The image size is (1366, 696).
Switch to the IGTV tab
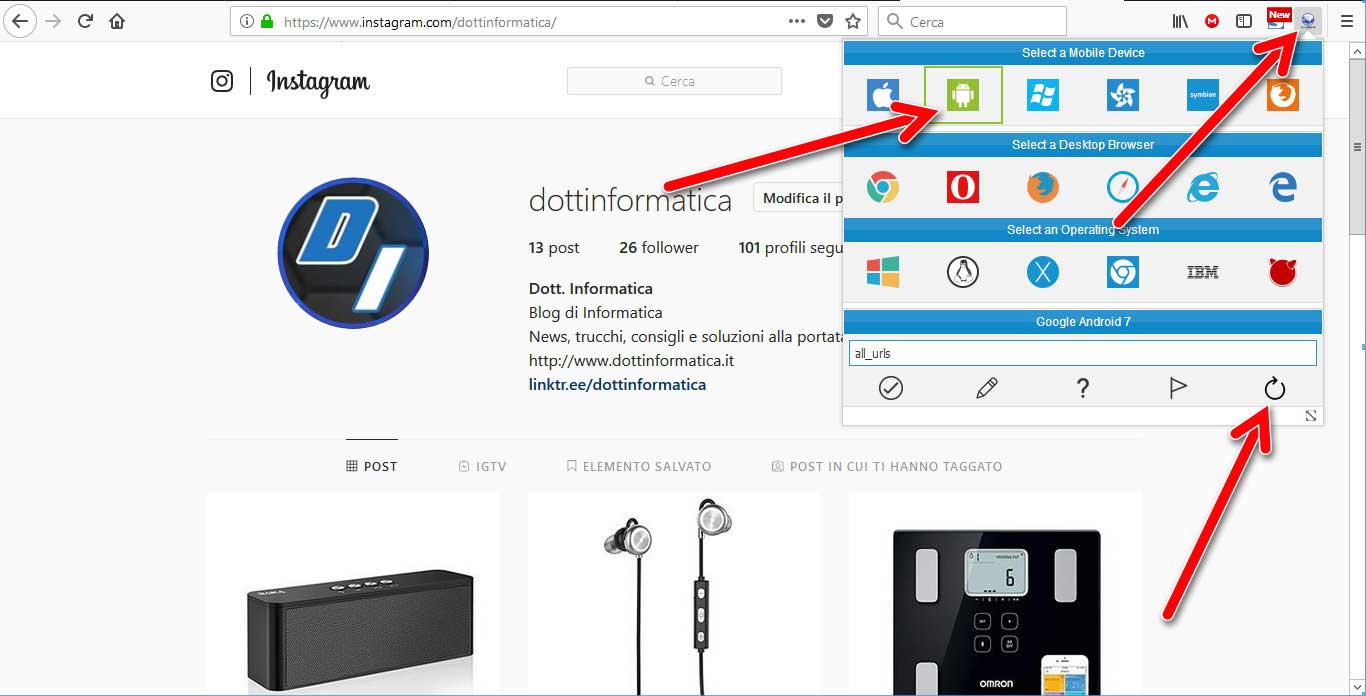pyautogui.click(x=482, y=466)
